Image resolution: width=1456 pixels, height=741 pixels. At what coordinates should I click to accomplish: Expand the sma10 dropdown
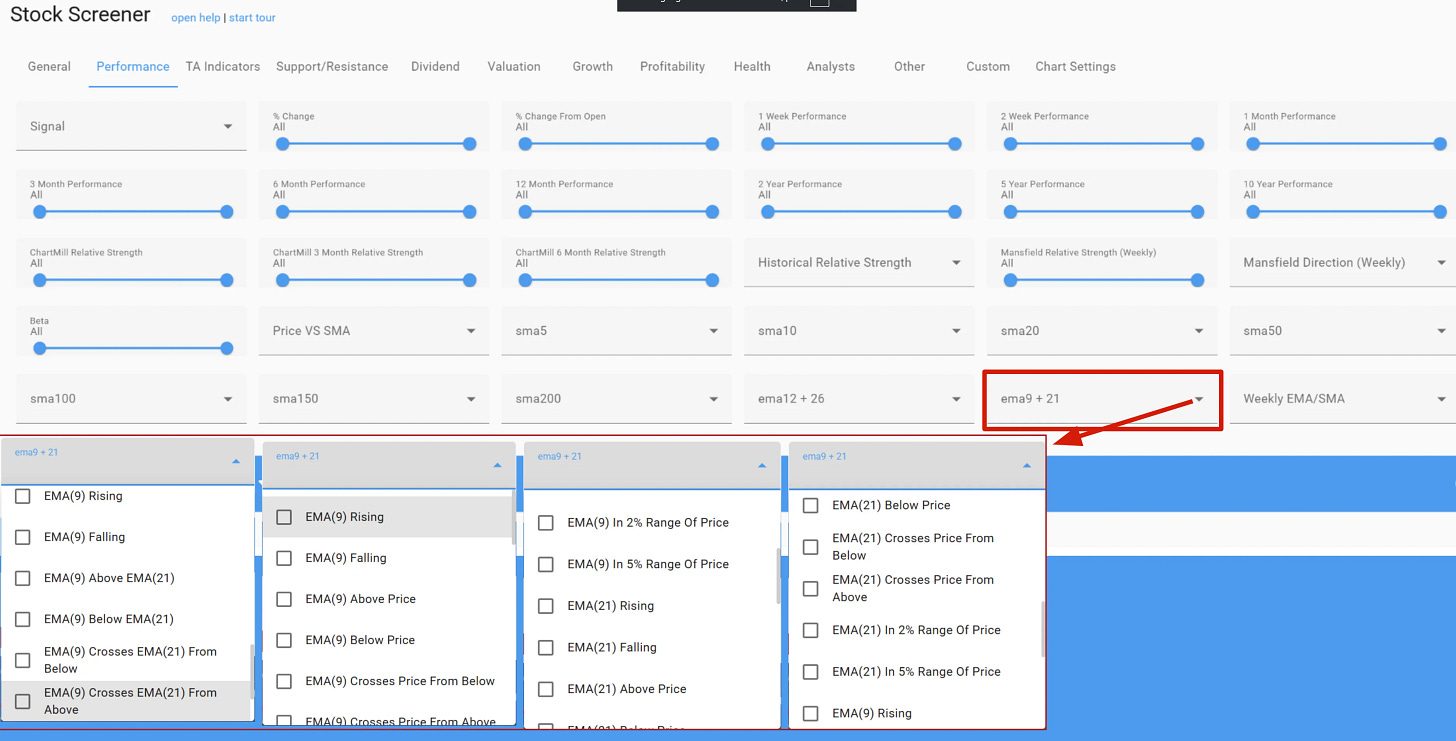(859, 331)
